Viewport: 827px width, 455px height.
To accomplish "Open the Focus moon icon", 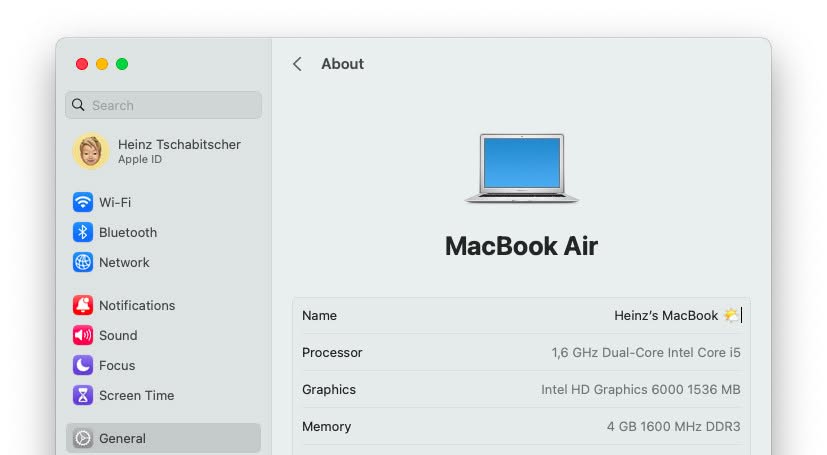I will [83, 365].
